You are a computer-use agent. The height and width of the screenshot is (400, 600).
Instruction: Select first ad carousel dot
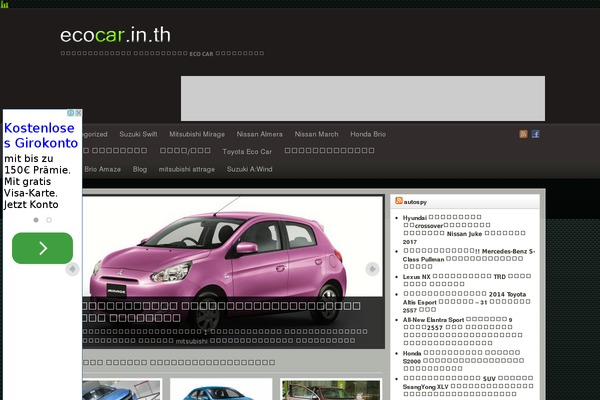point(36,220)
